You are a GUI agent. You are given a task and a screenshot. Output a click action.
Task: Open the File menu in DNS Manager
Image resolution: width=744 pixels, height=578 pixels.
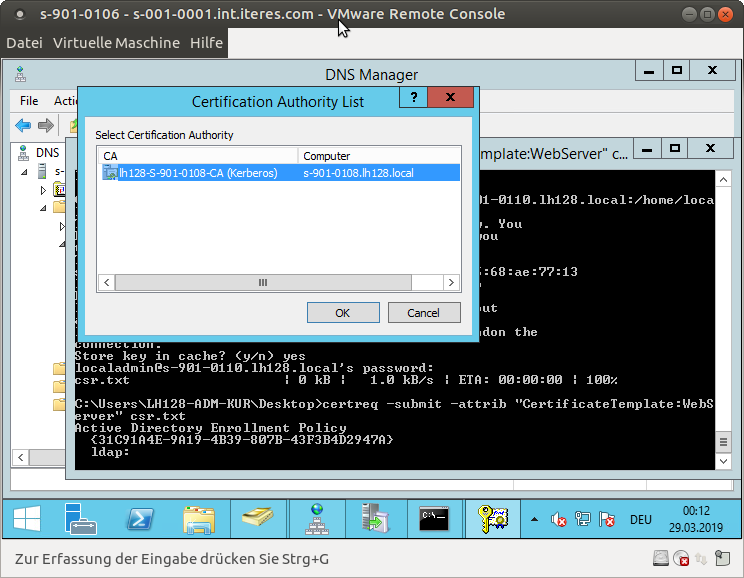[29, 101]
